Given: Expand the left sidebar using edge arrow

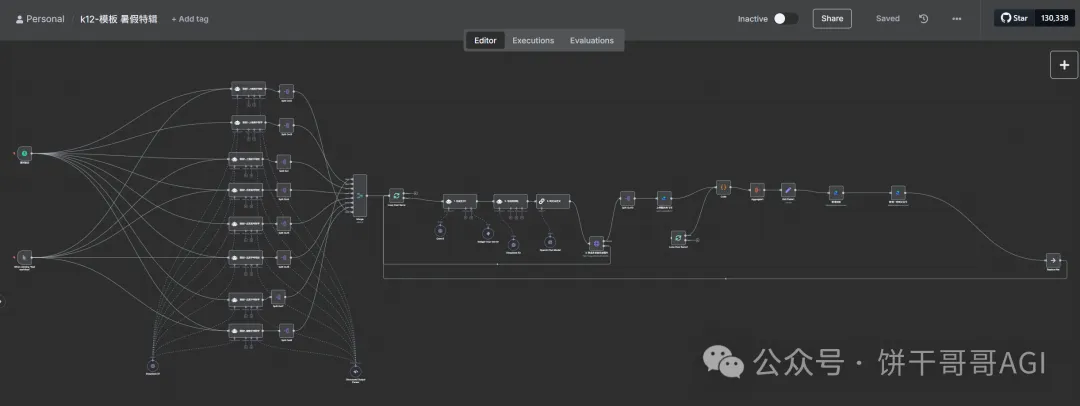Looking at the screenshot, I should (3, 300).
